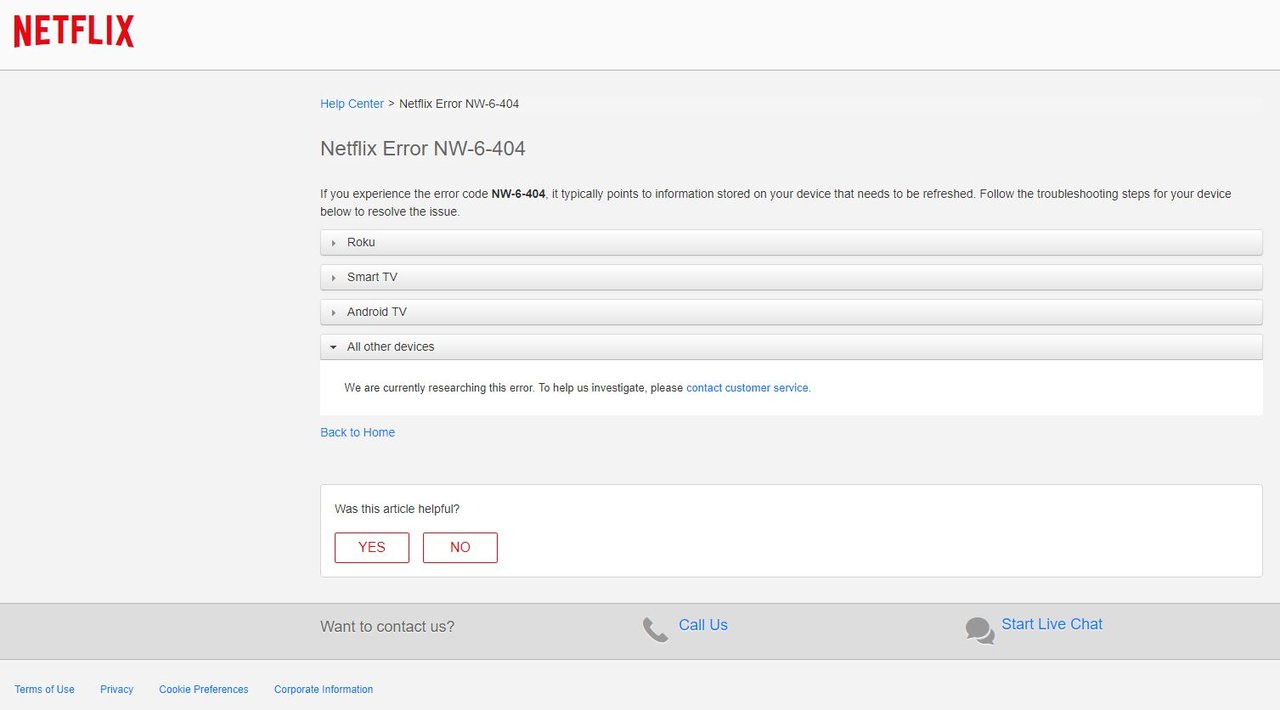Image resolution: width=1280 pixels, height=710 pixels.
Task: Answer NO to article helpful question
Action: click(x=460, y=548)
